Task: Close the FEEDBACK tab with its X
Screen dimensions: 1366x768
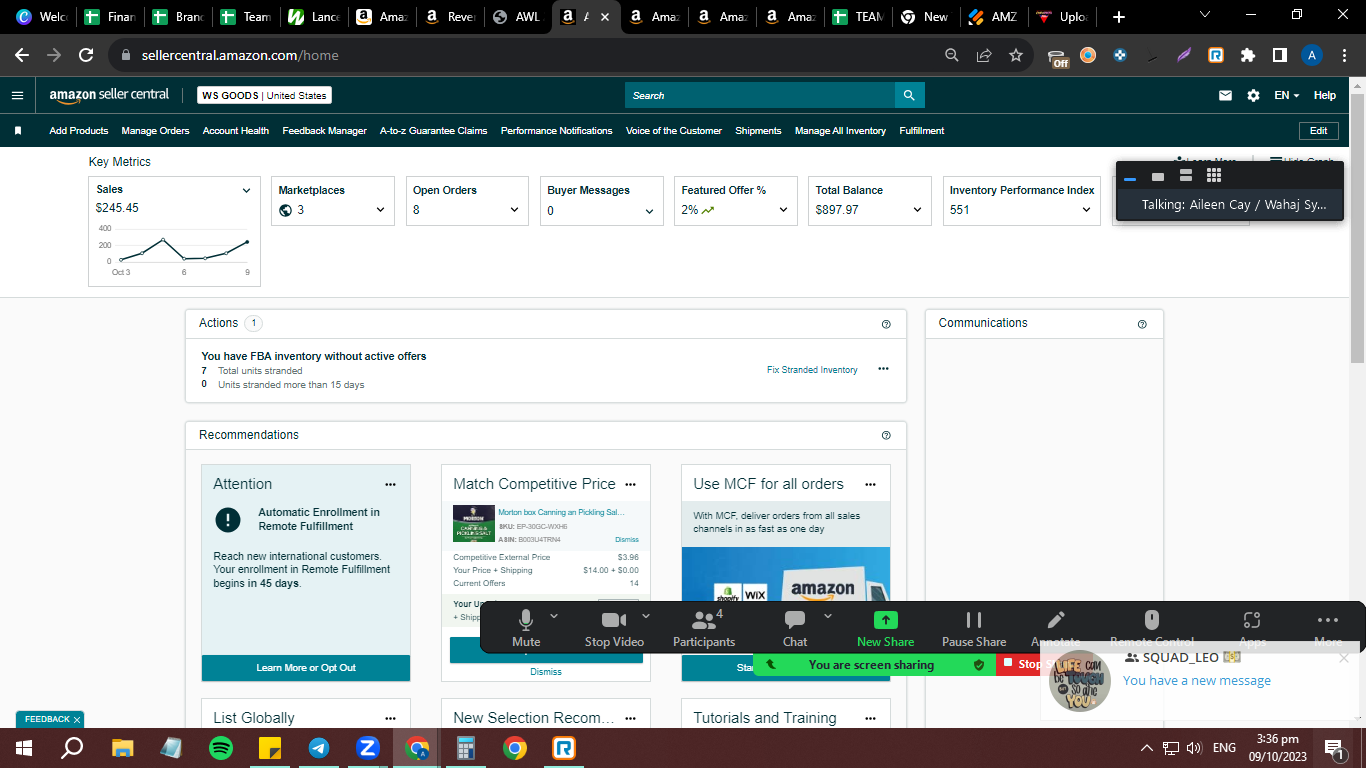Action: pyautogui.click(x=77, y=720)
